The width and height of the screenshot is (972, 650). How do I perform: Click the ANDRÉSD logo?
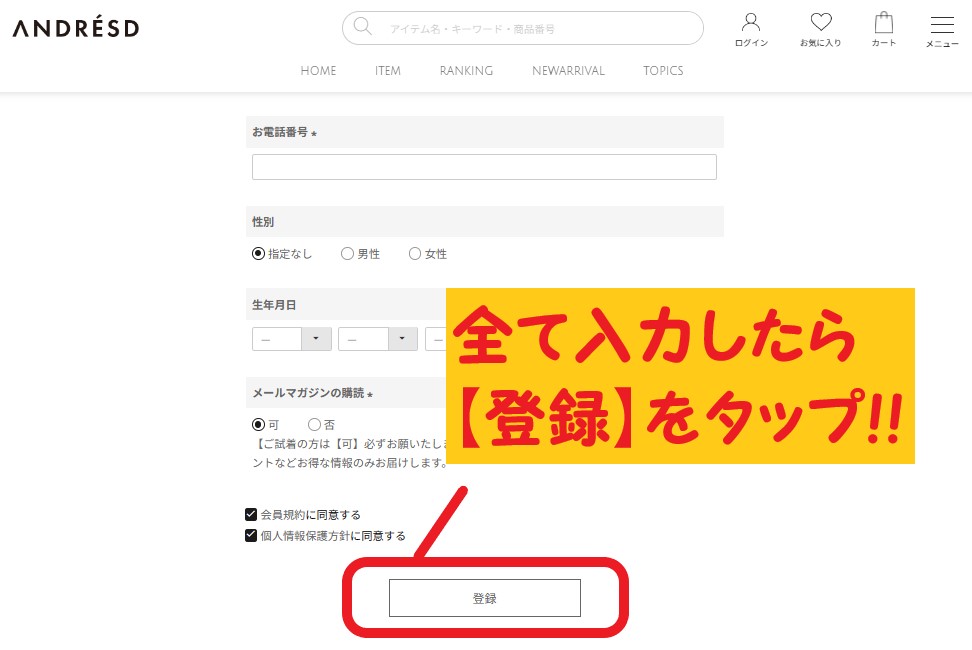click(76, 28)
